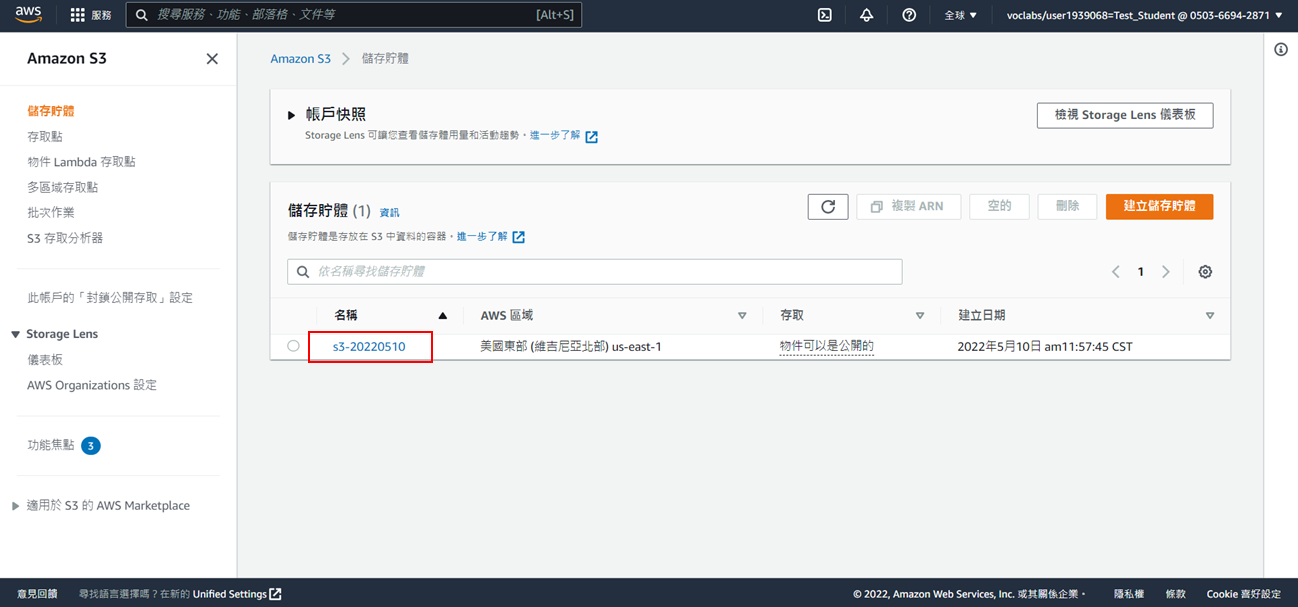Screen dimensions: 1298x607
Task: Close the Amazon S3 sidebar
Action: 212,59
